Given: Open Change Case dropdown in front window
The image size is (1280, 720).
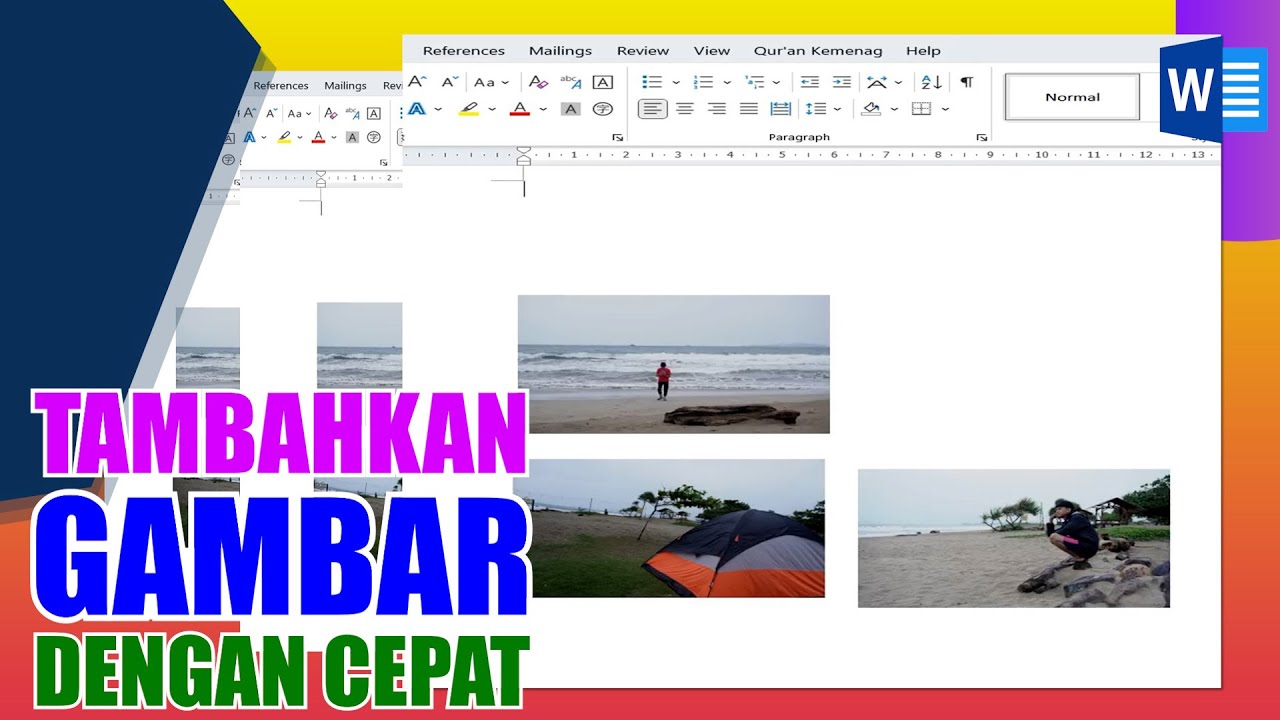Looking at the screenshot, I should click(x=491, y=82).
